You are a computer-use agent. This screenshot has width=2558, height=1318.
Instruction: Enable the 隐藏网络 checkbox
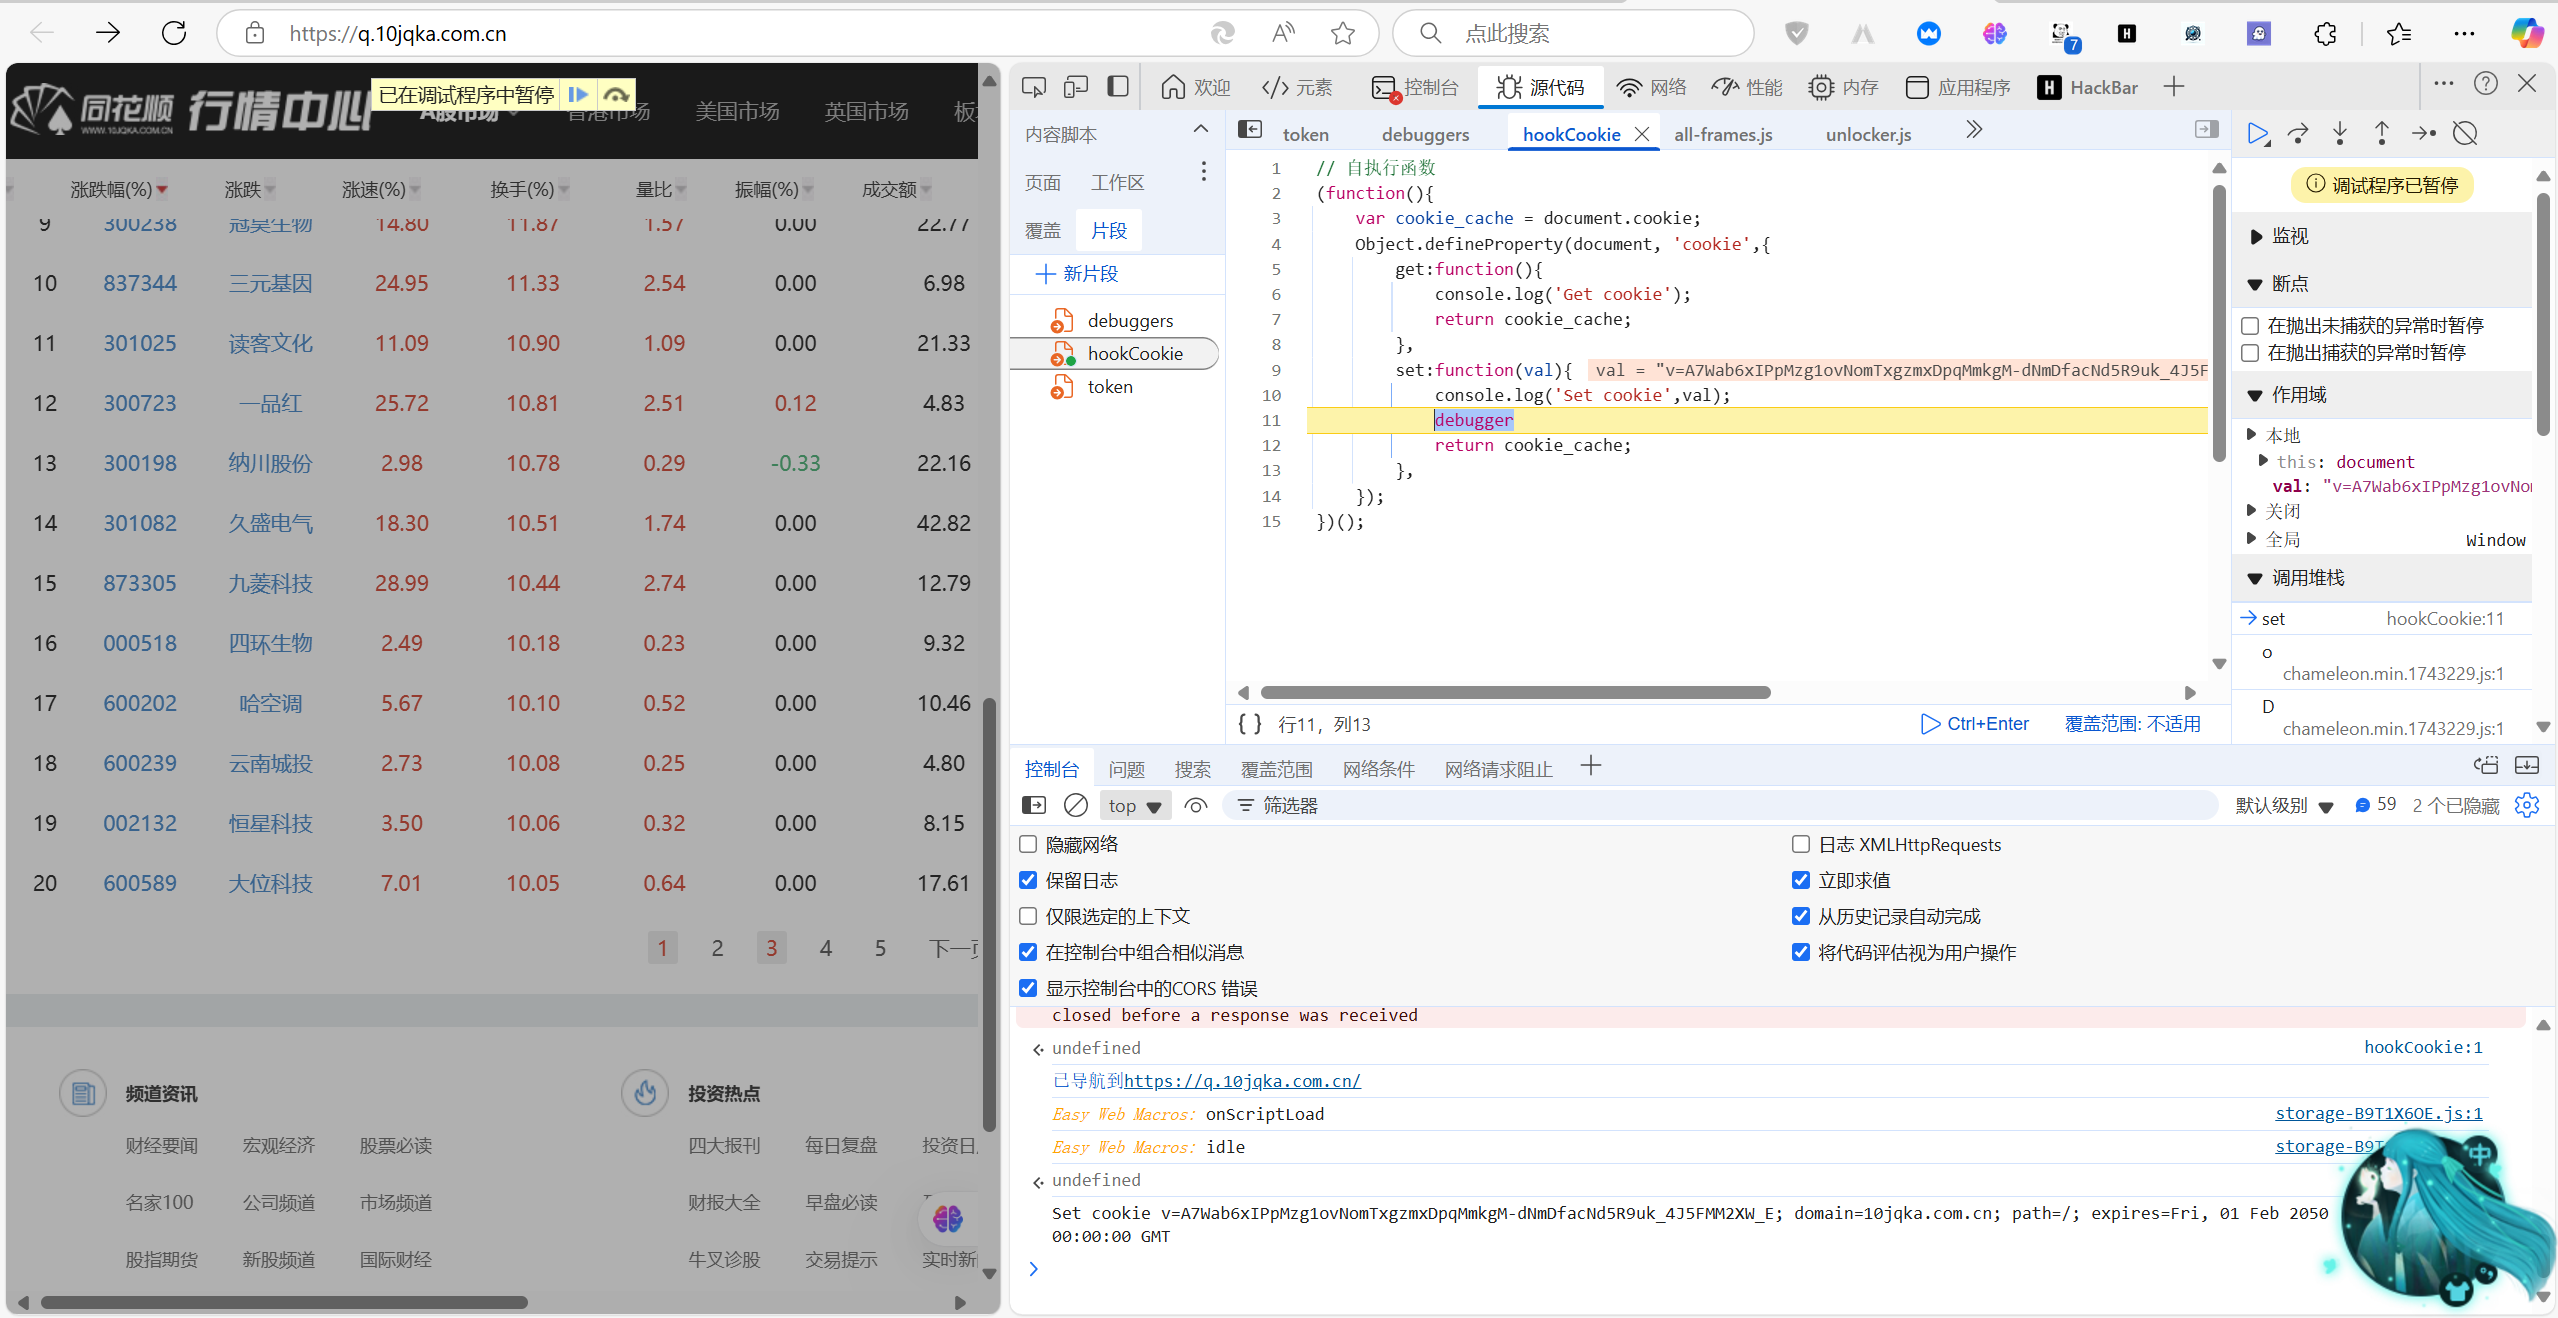[x=1028, y=844]
